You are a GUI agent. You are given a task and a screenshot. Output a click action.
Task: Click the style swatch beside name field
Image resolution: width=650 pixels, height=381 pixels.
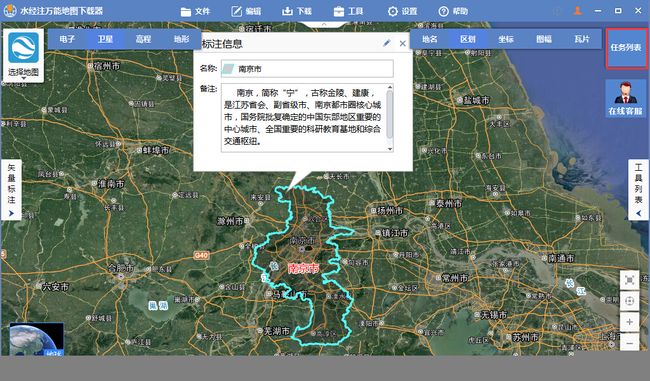(228, 69)
